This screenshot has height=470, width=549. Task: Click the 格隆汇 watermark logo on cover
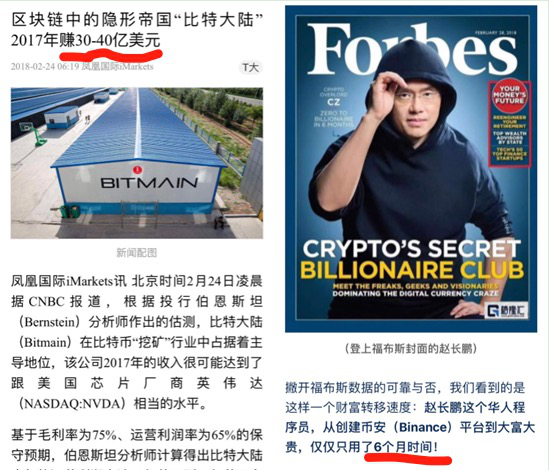(506, 310)
